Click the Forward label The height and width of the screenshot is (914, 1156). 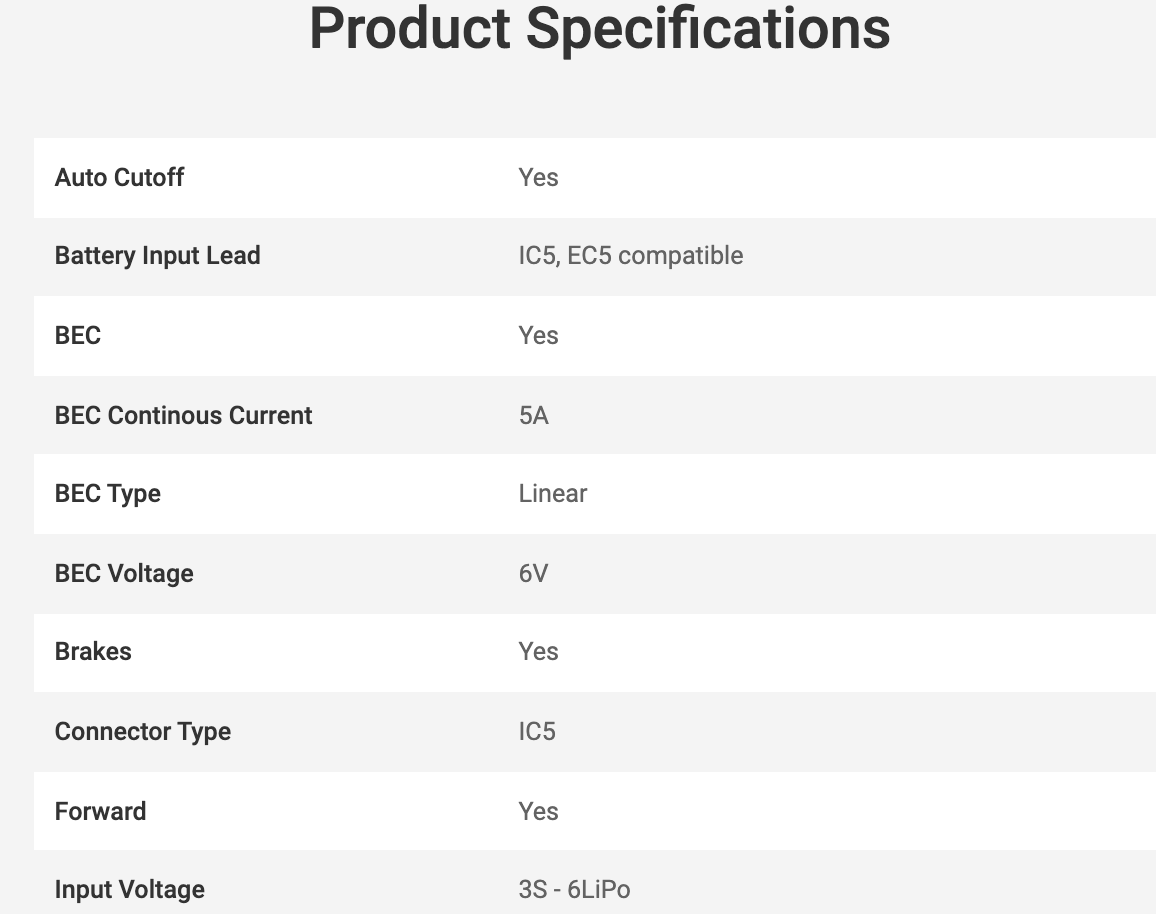point(100,811)
